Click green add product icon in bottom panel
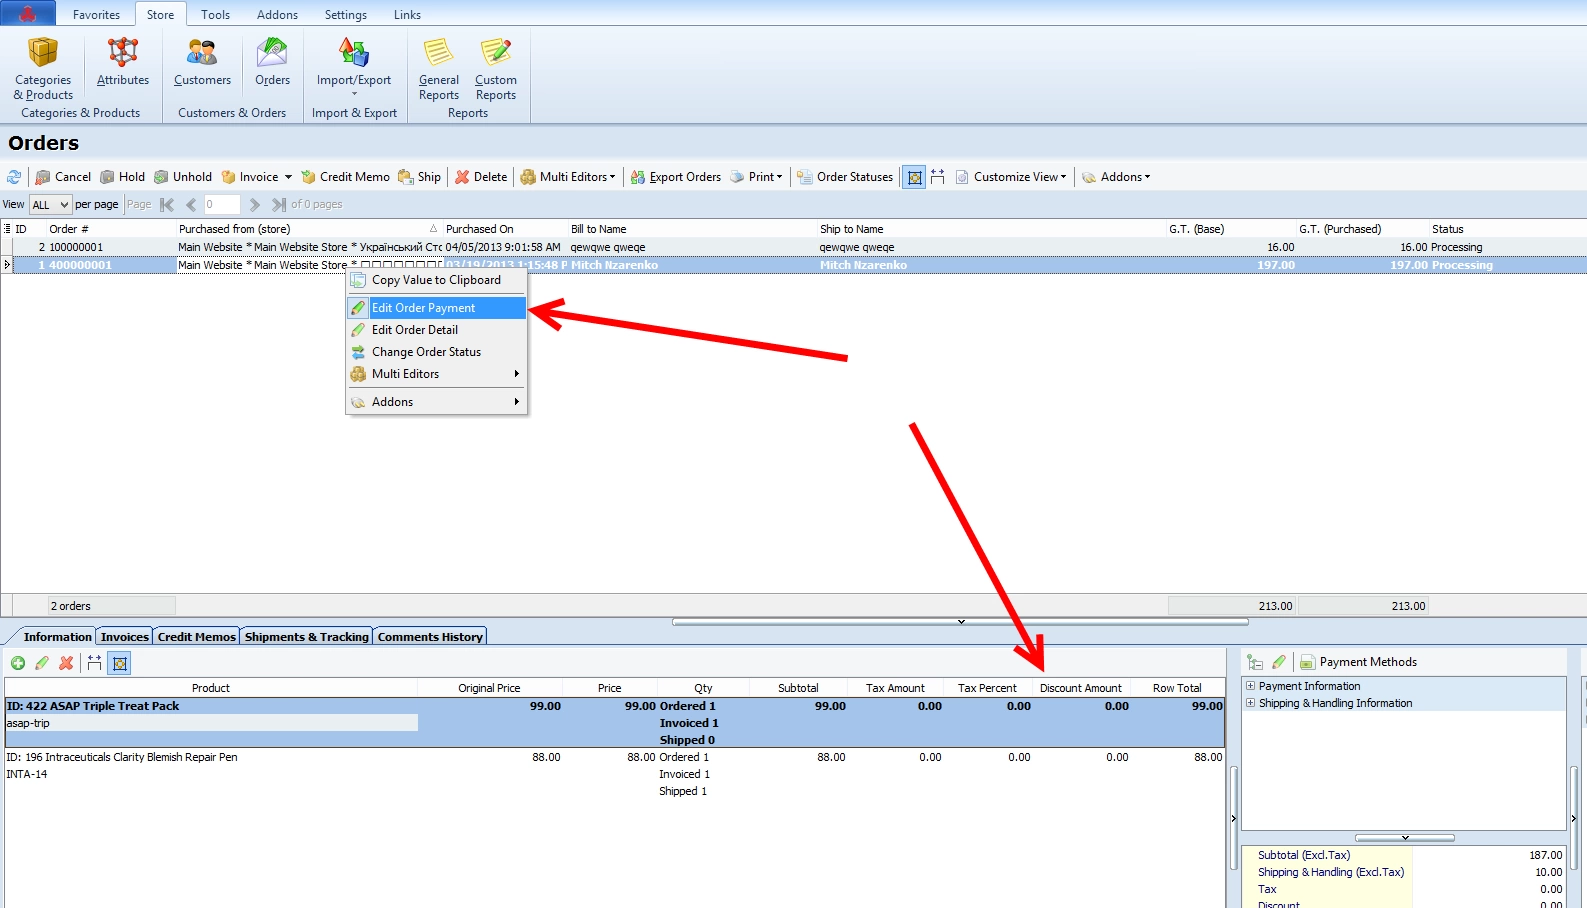Image resolution: width=1587 pixels, height=908 pixels. (x=18, y=663)
